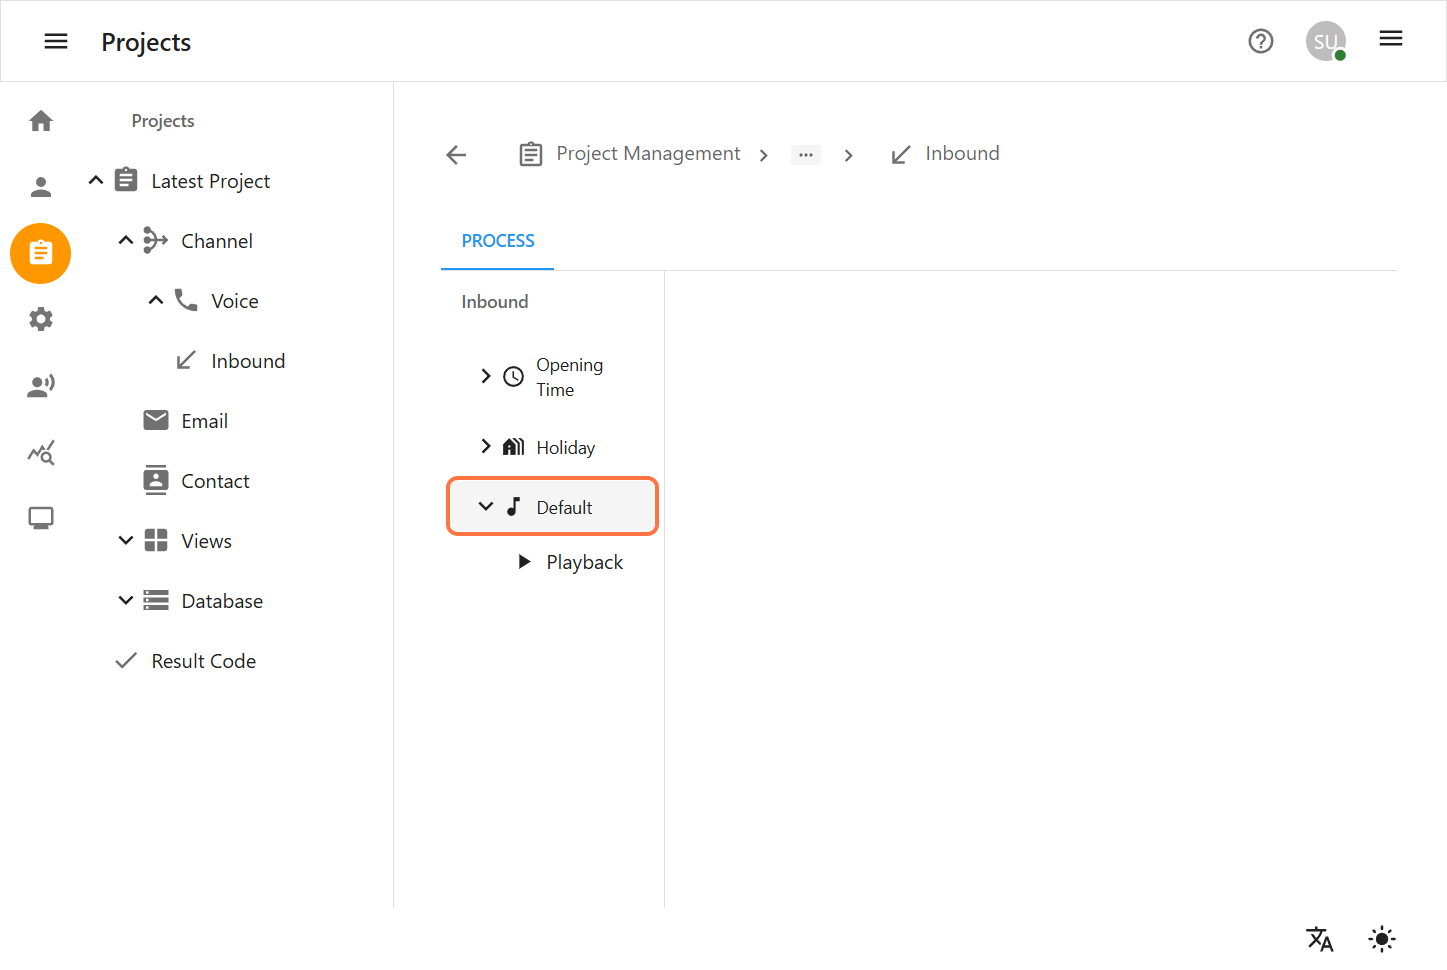Viewport: 1447px width, 970px height.
Task: Open the settings gear sidebar icon
Action: tap(41, 319)
